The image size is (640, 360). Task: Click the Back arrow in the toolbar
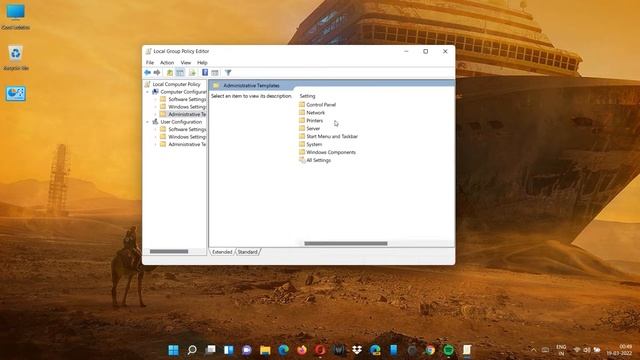[147, 73]
